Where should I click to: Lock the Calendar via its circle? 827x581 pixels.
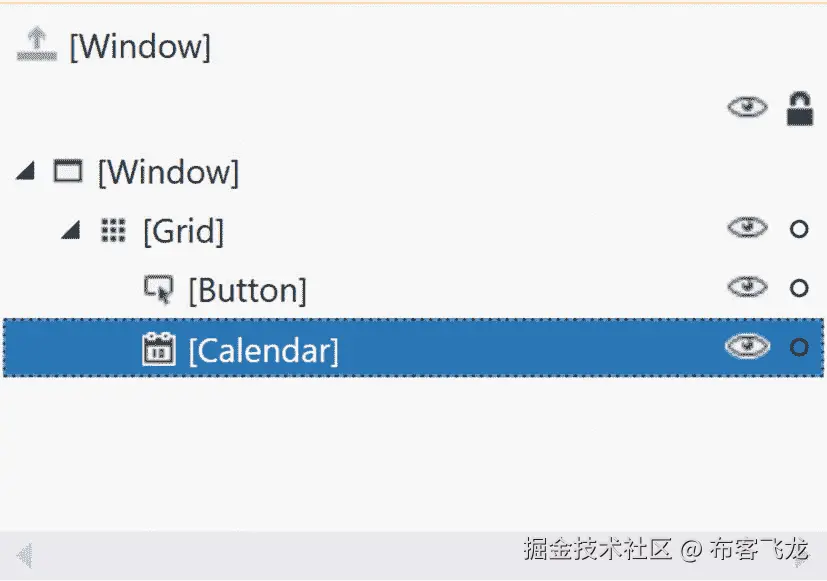(798, 348)
